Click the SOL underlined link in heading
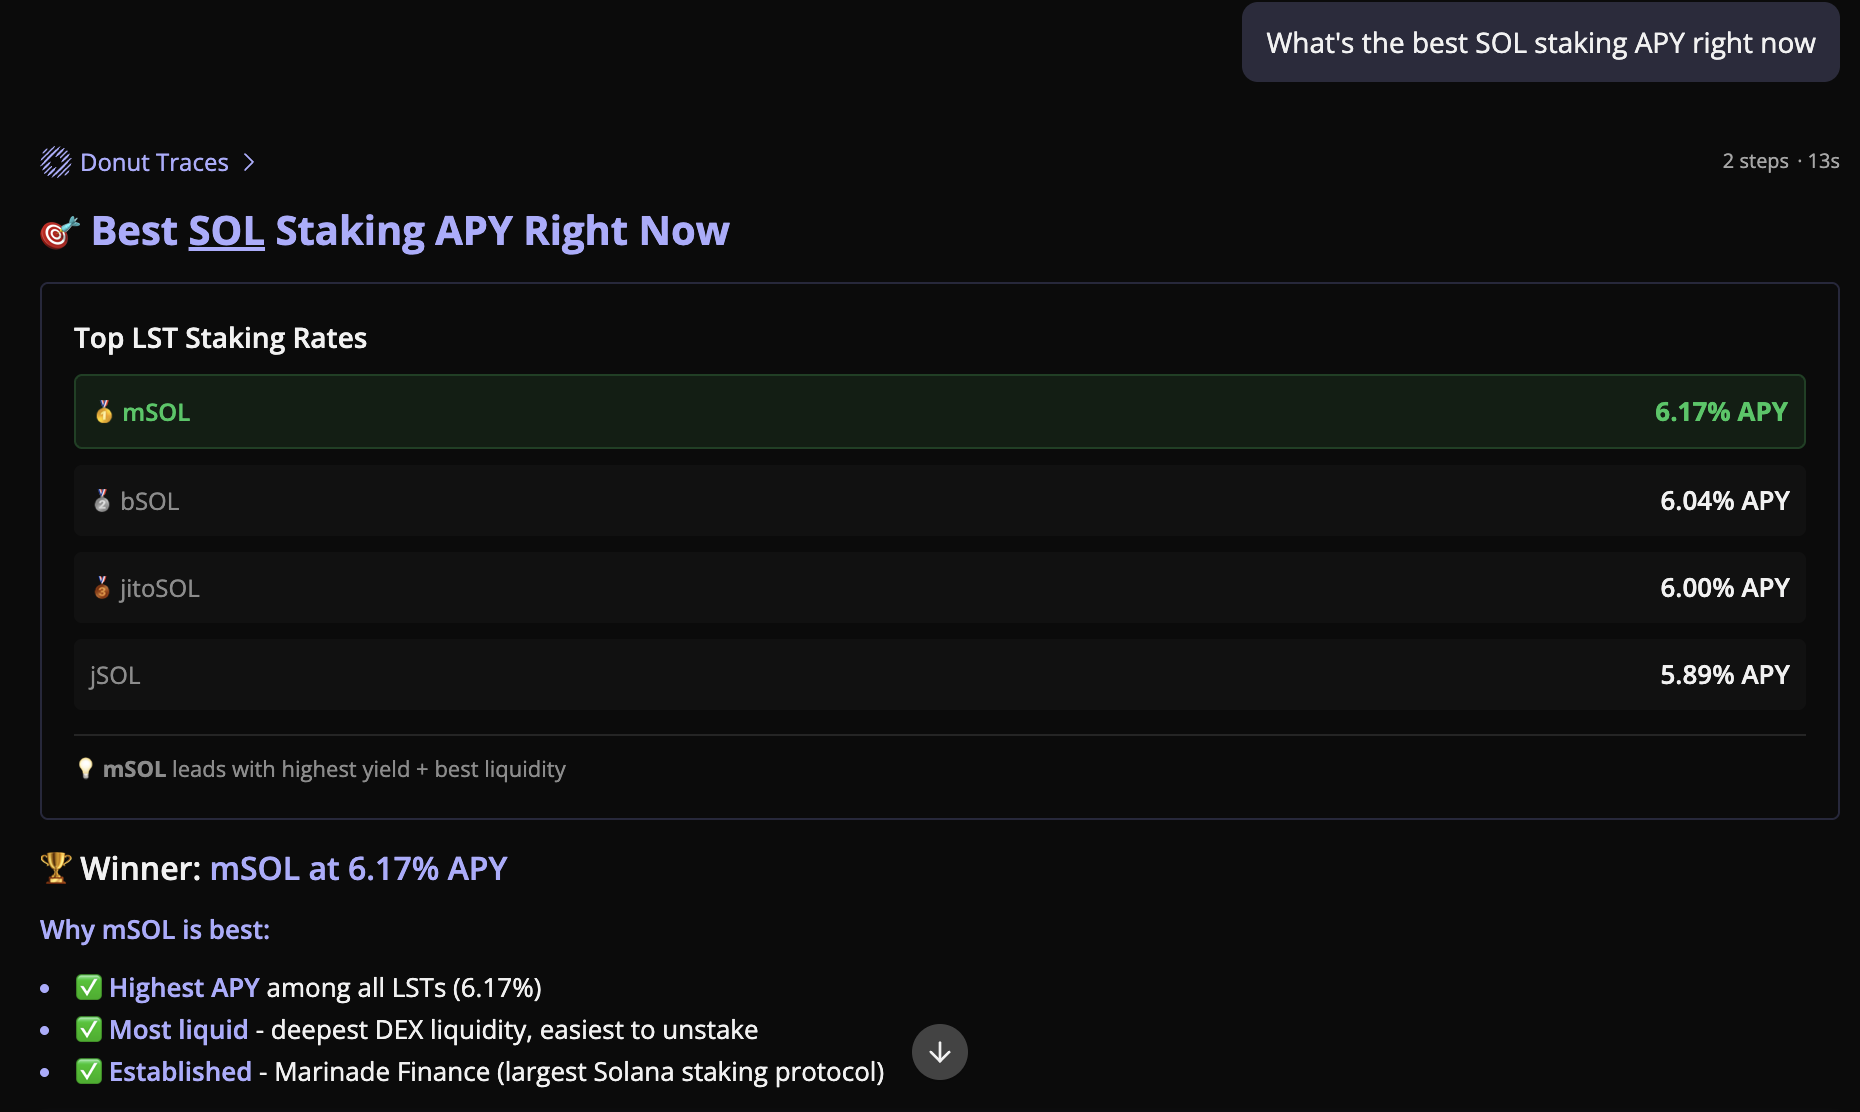 click(226, 231)
